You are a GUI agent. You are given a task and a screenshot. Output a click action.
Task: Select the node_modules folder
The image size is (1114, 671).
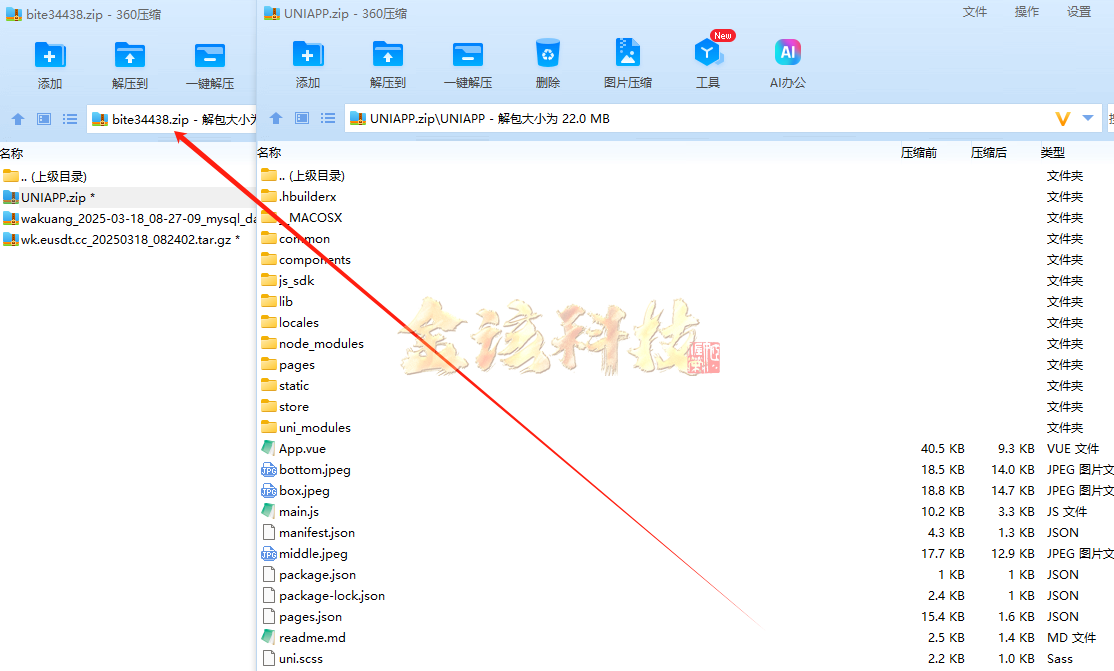tap(320, 344)
